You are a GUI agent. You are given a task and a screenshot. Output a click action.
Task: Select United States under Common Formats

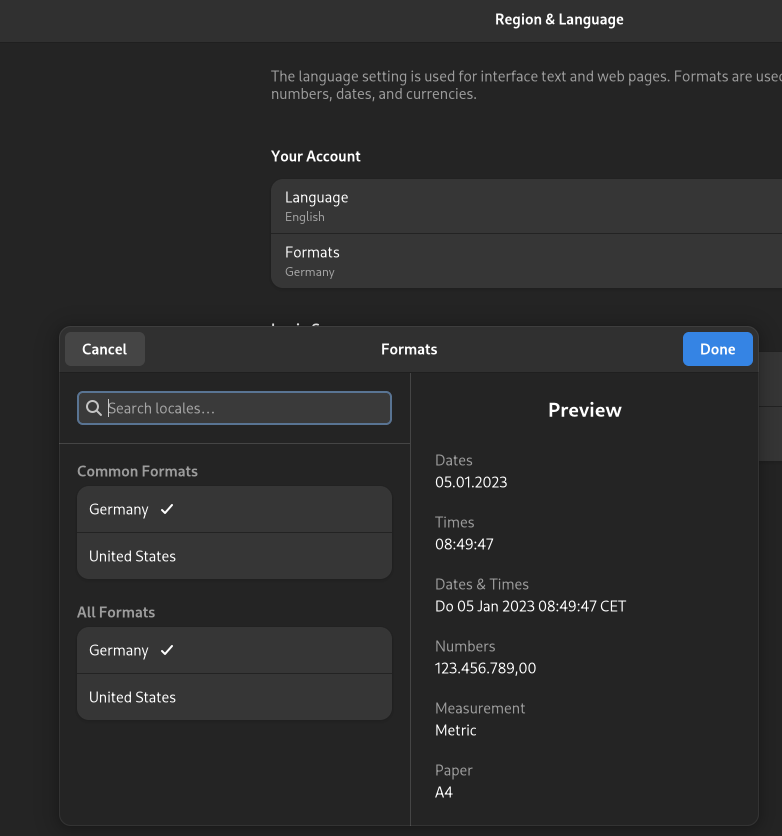coord(234,556)
